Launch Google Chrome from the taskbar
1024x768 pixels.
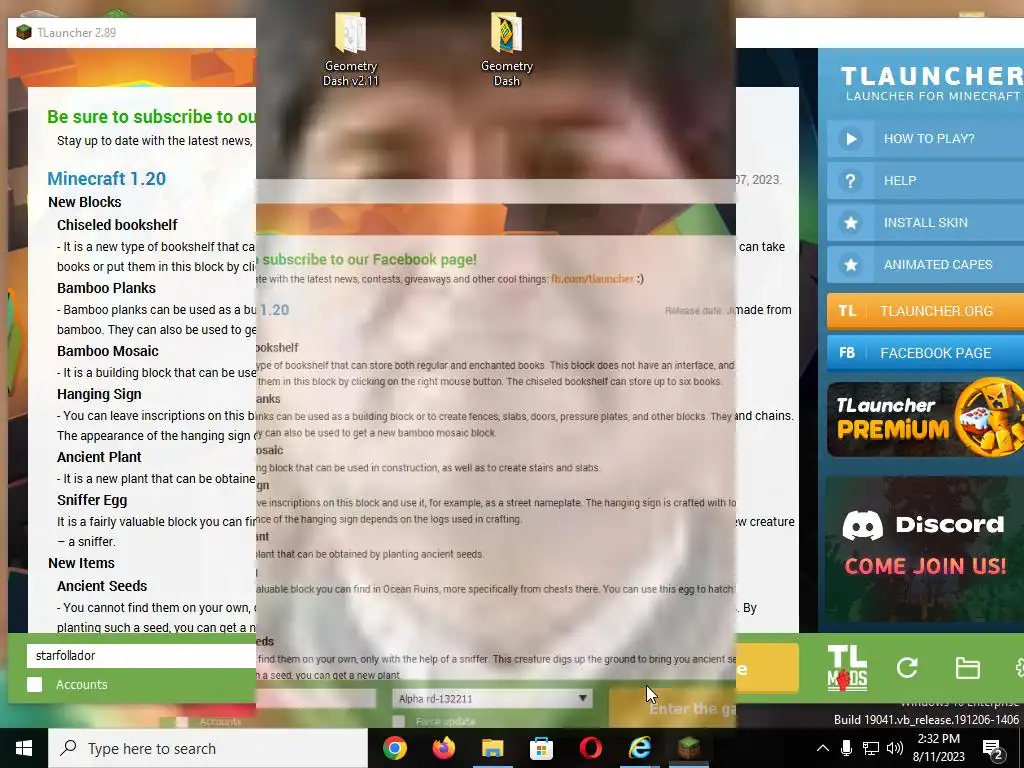394,748
